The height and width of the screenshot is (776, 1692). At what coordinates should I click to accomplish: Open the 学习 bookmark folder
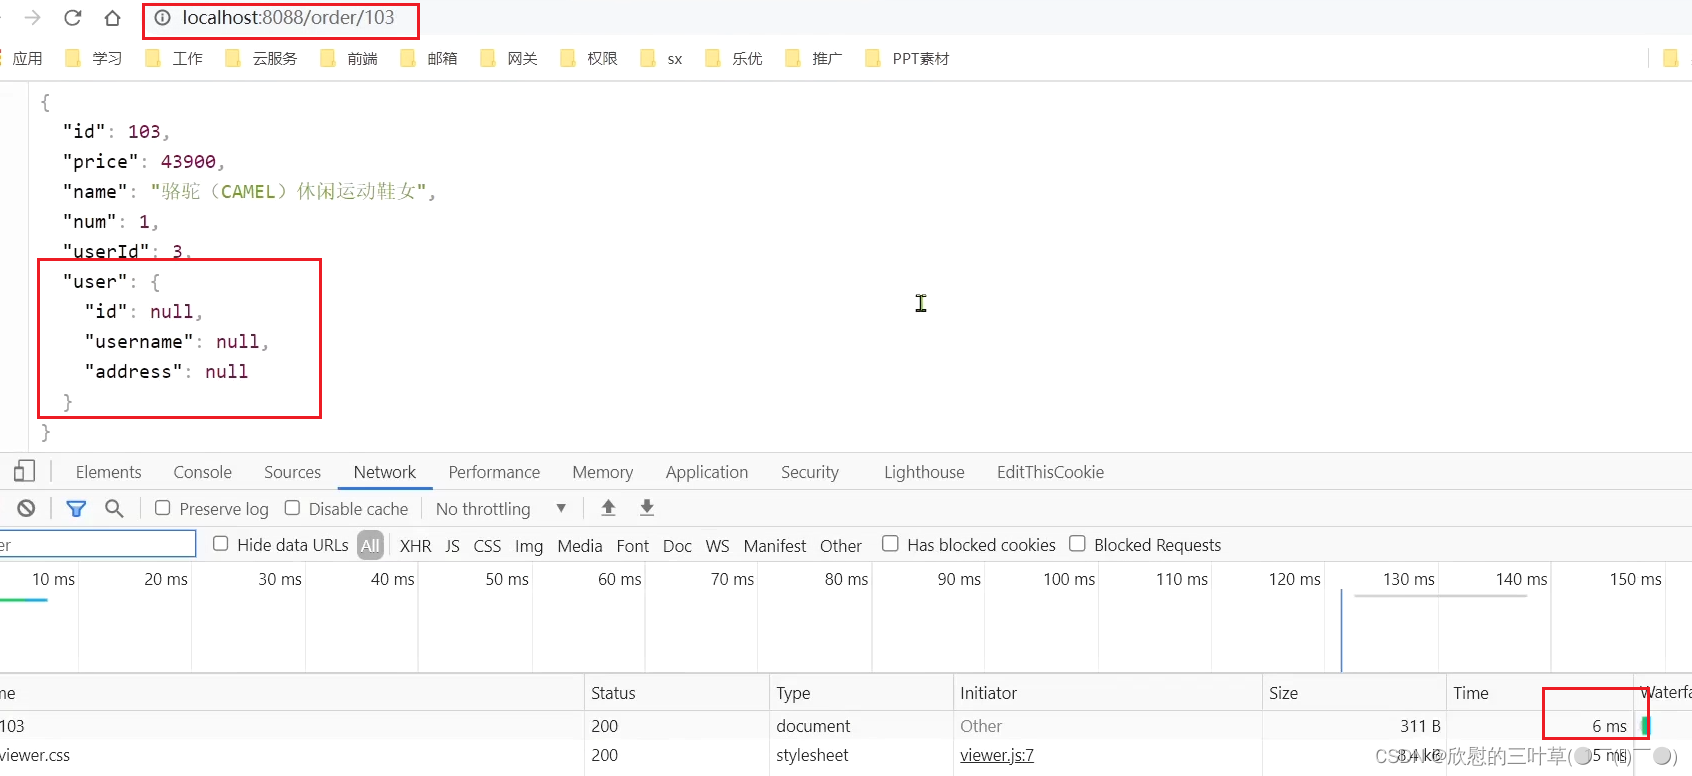[x=94, y=58]
